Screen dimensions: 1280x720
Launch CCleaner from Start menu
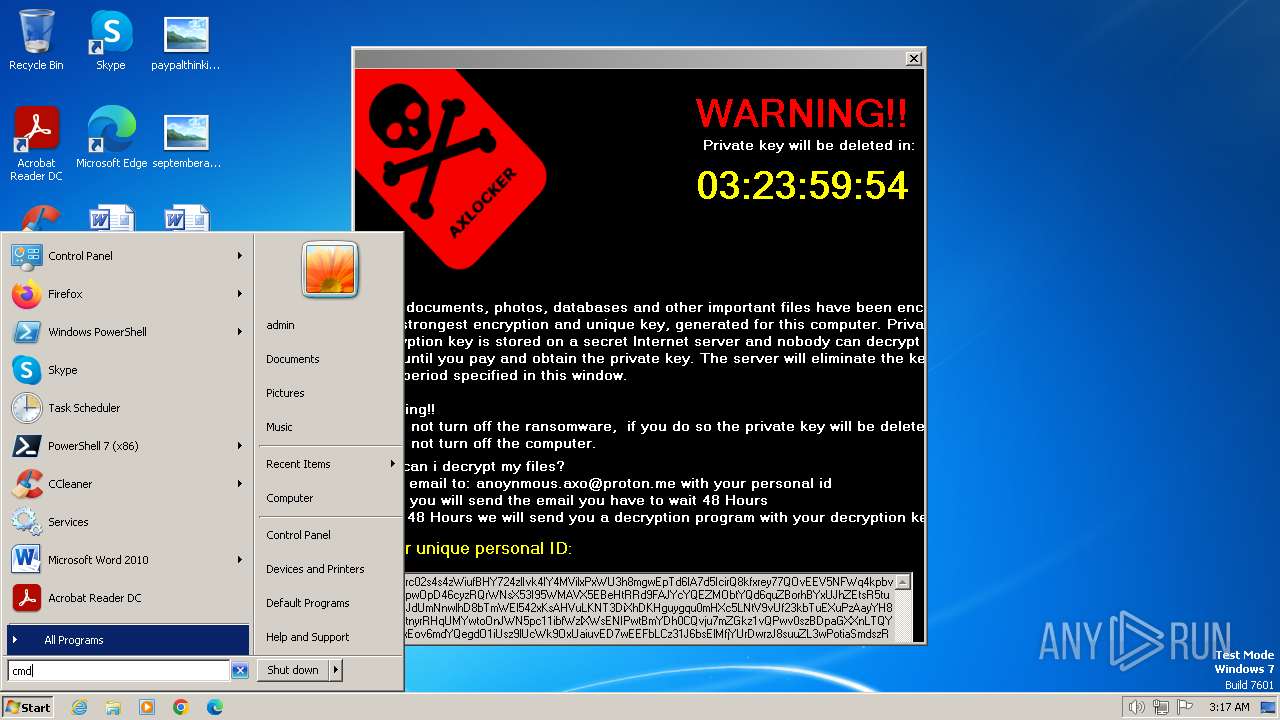(x=127, y=484)
